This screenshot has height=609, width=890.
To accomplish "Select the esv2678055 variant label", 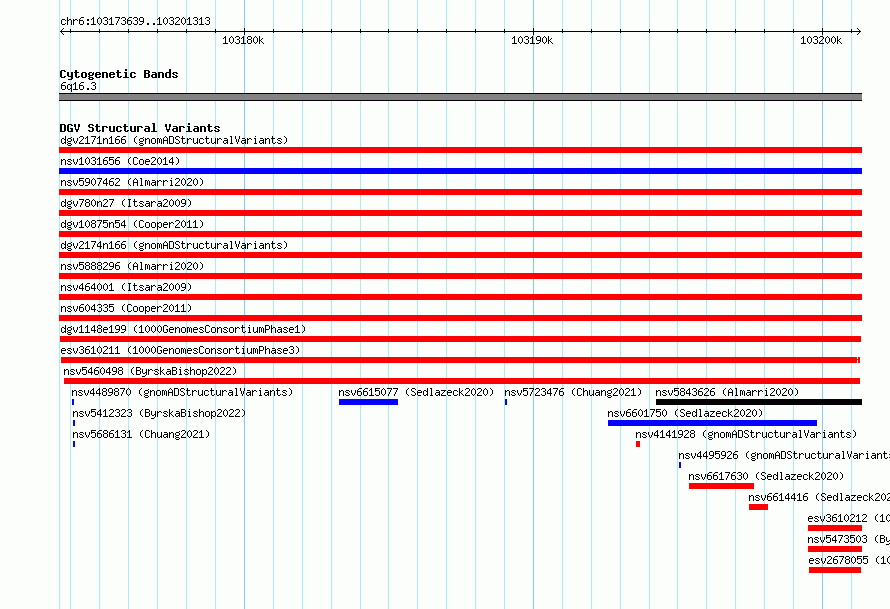I will (838, 560).
